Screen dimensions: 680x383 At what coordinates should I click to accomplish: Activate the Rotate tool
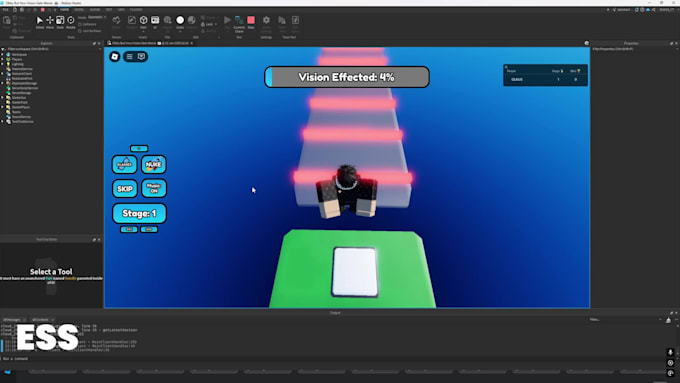tap(71, 22)
